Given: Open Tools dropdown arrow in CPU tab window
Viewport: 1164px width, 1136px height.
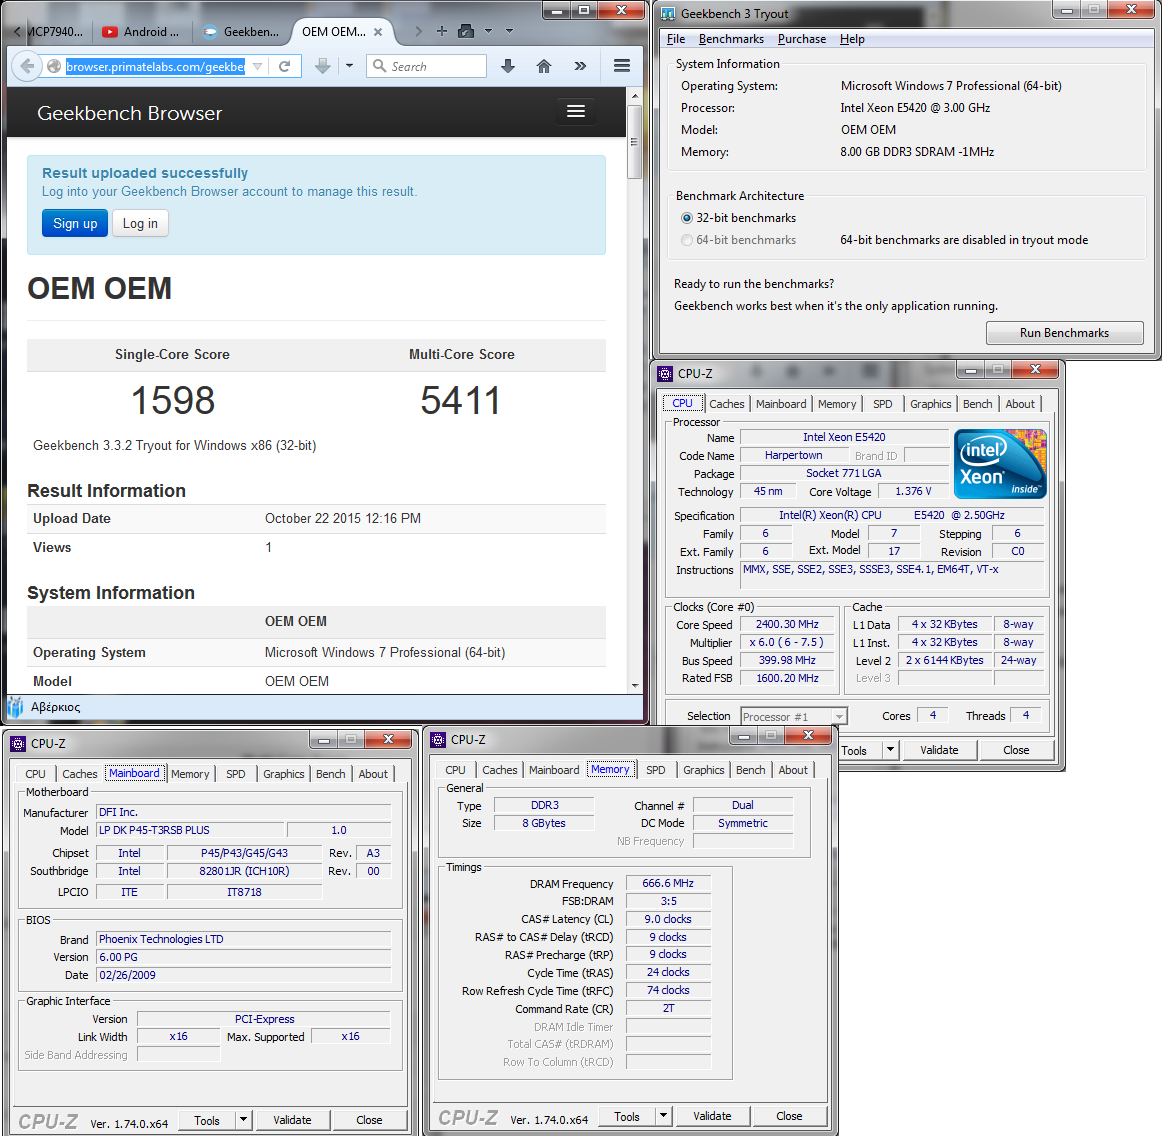Looking at the screenshot, I should coord(890,750).
